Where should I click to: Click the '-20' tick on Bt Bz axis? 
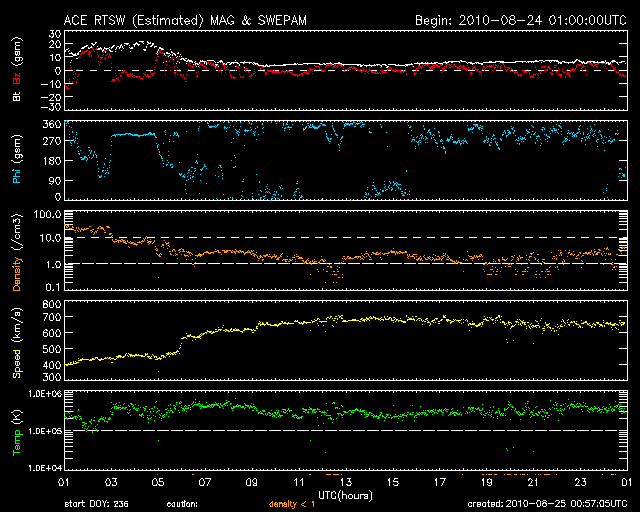coord(51,97)
